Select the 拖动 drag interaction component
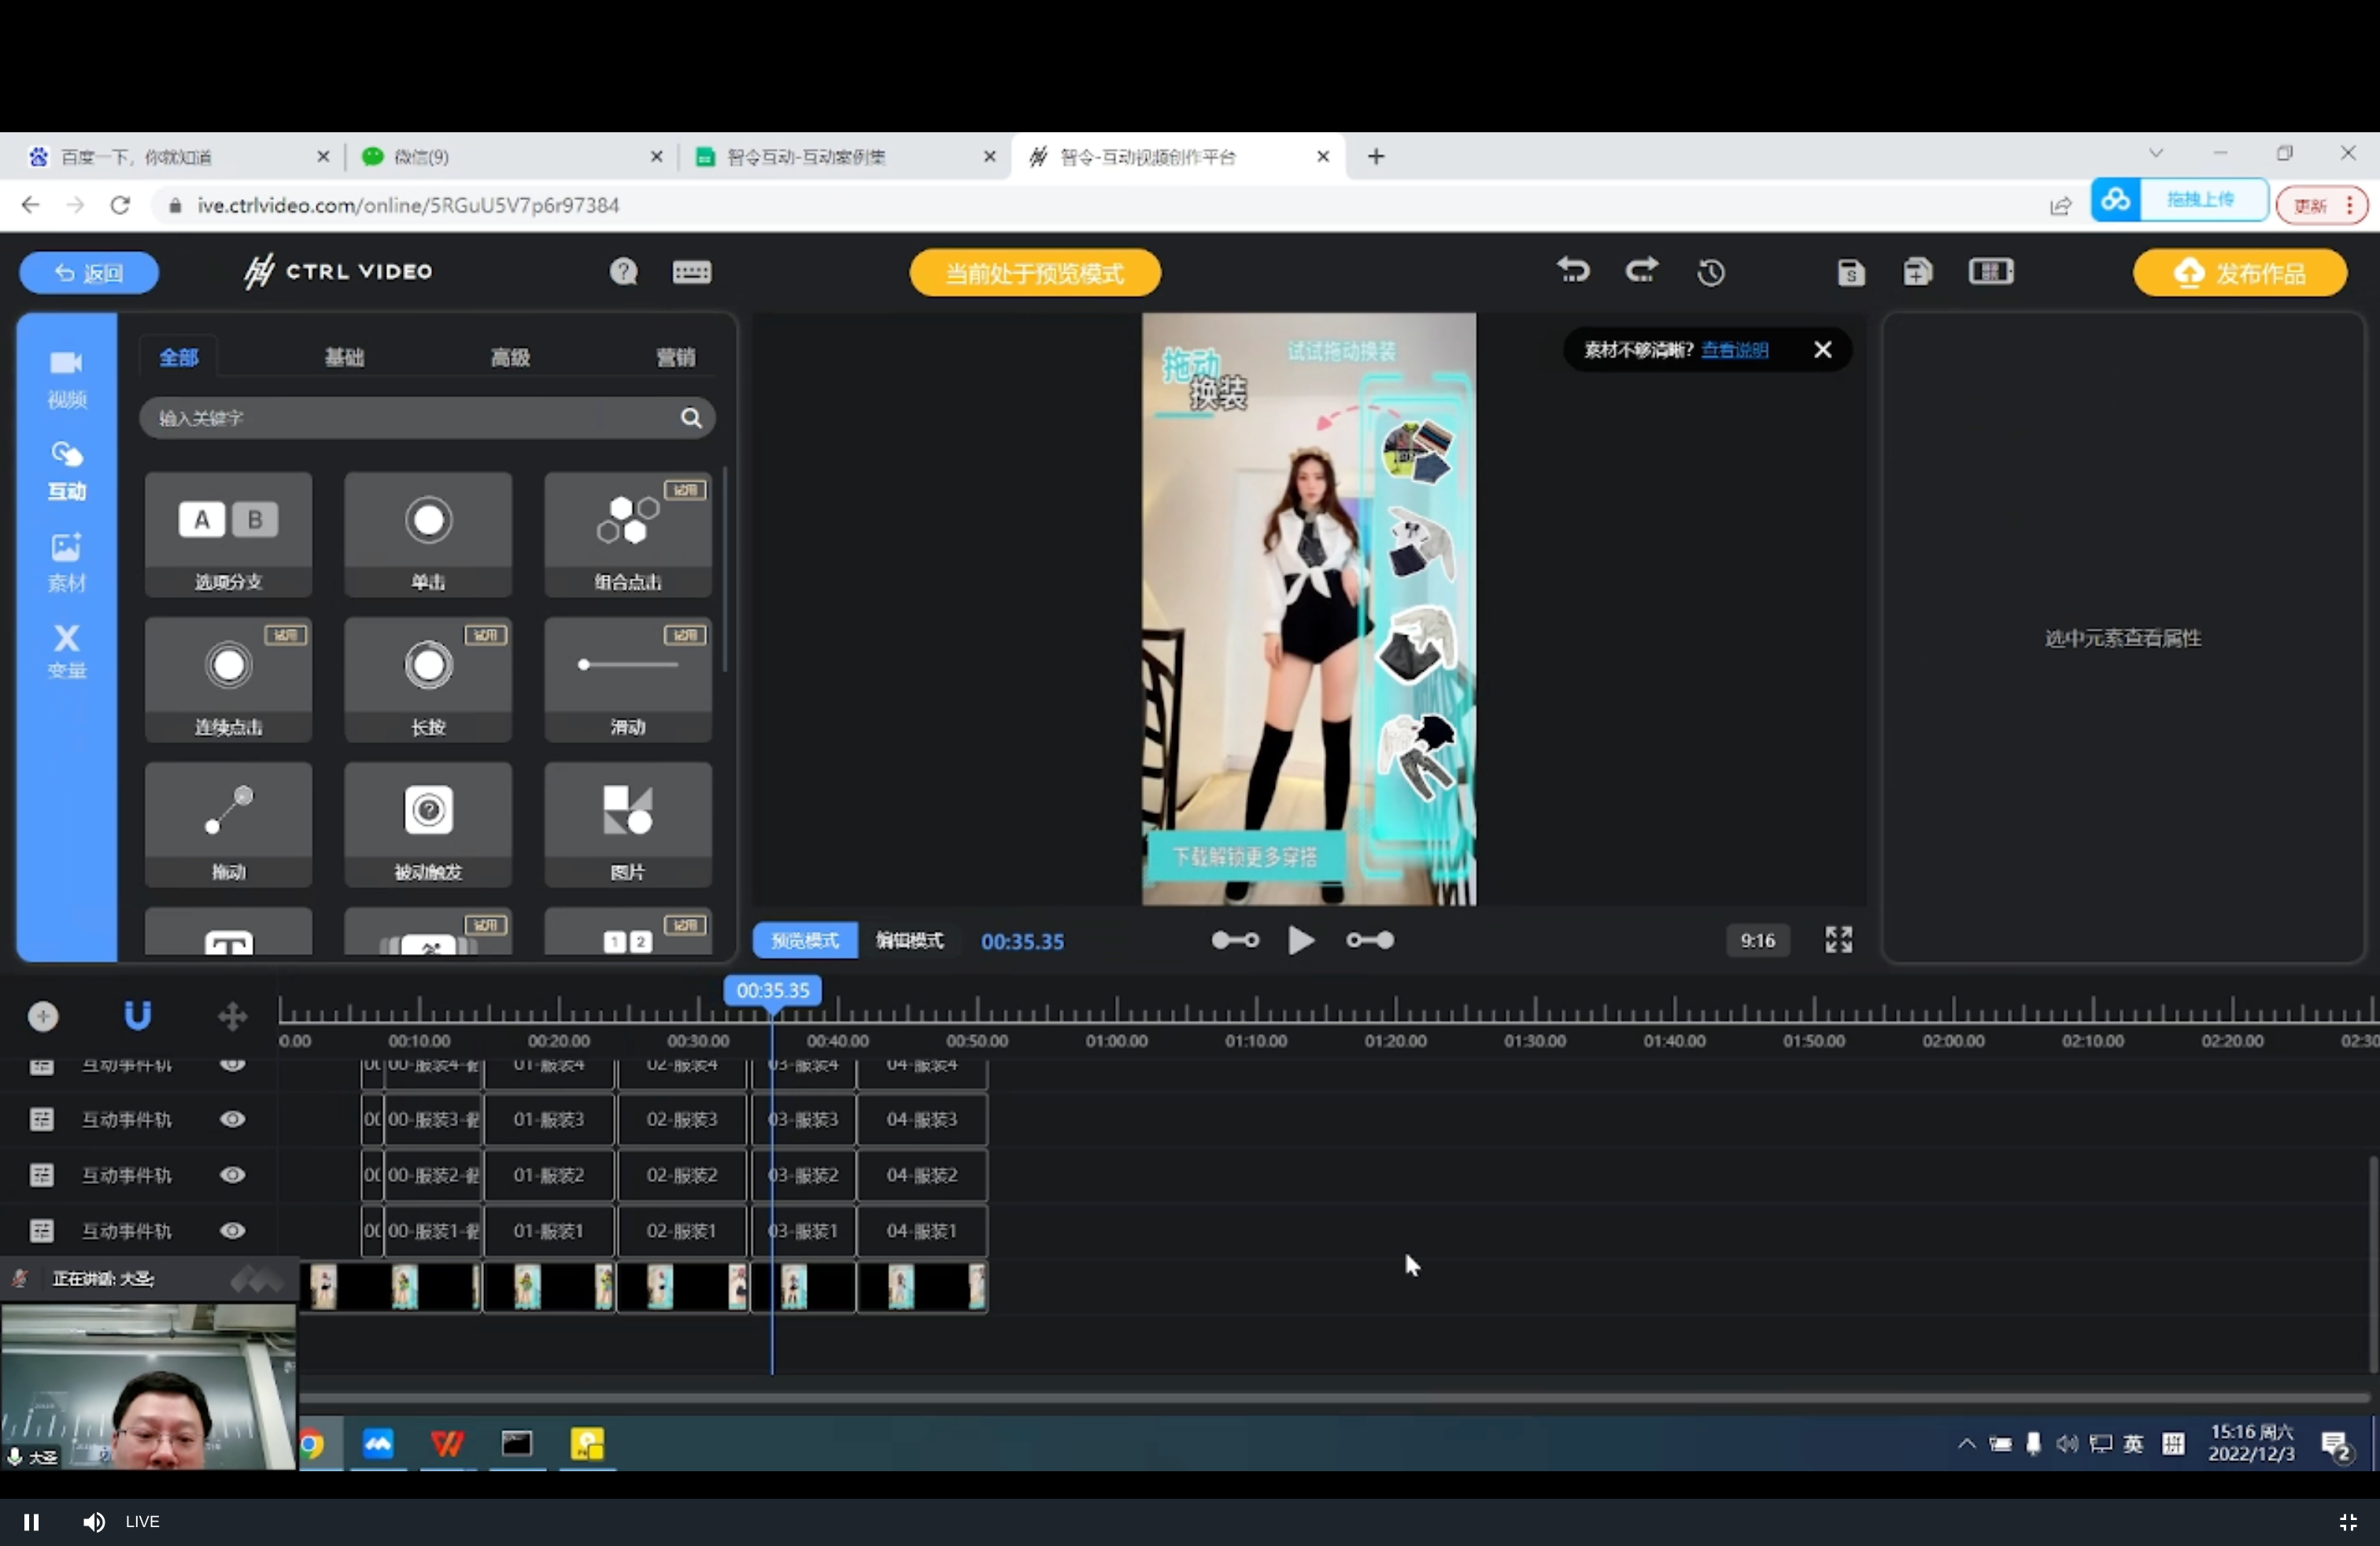 228,824
